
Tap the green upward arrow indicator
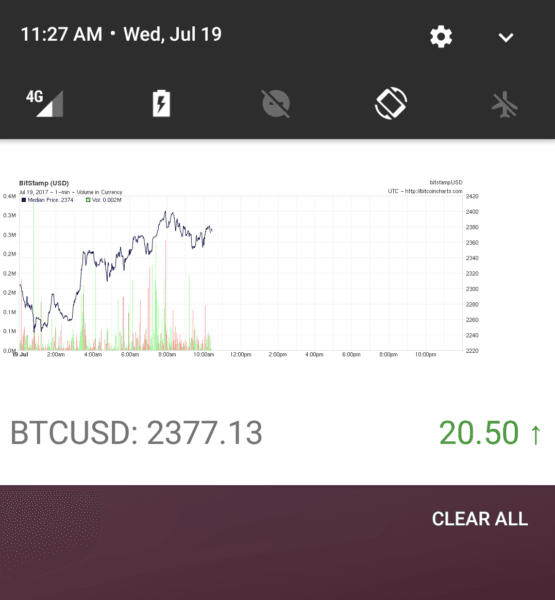click(536, 434)
